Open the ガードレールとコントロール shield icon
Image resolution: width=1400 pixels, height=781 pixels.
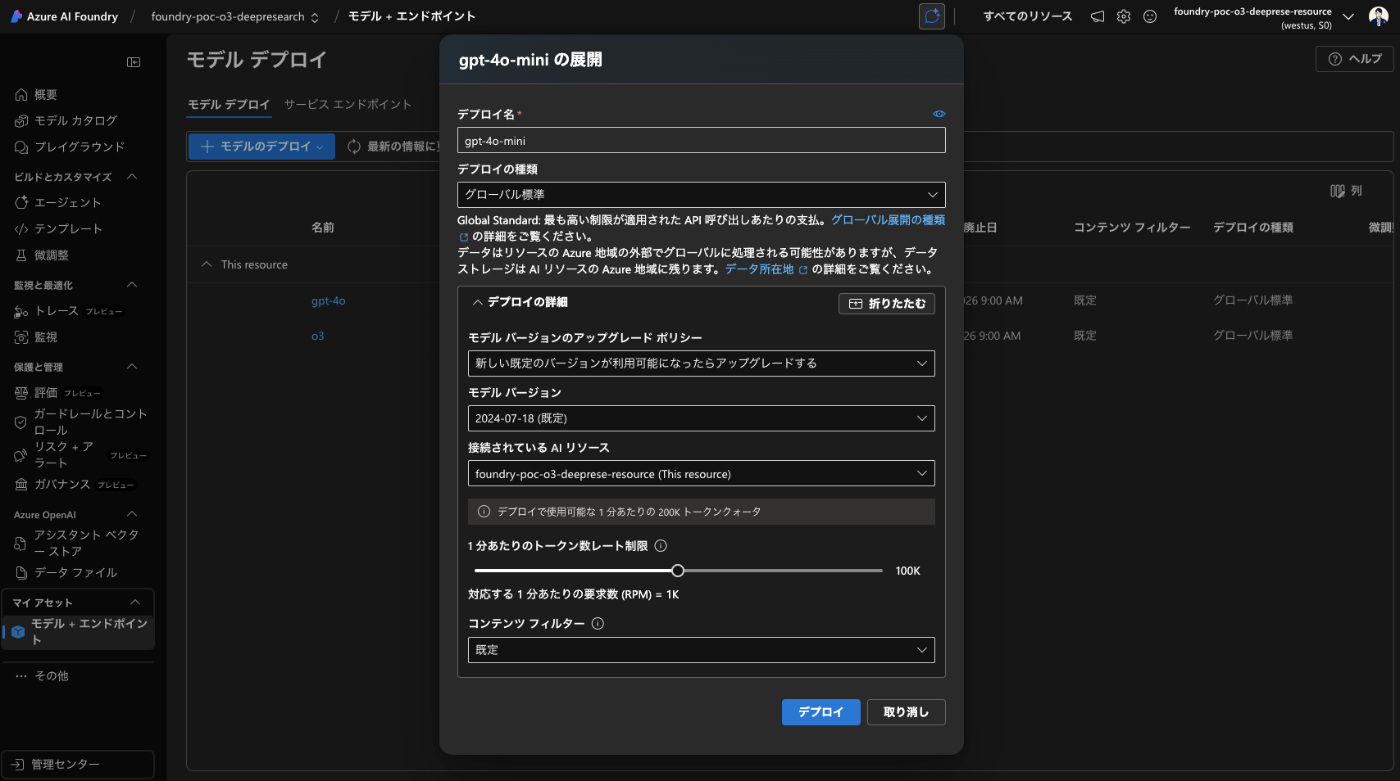click(x=21, y=422)
